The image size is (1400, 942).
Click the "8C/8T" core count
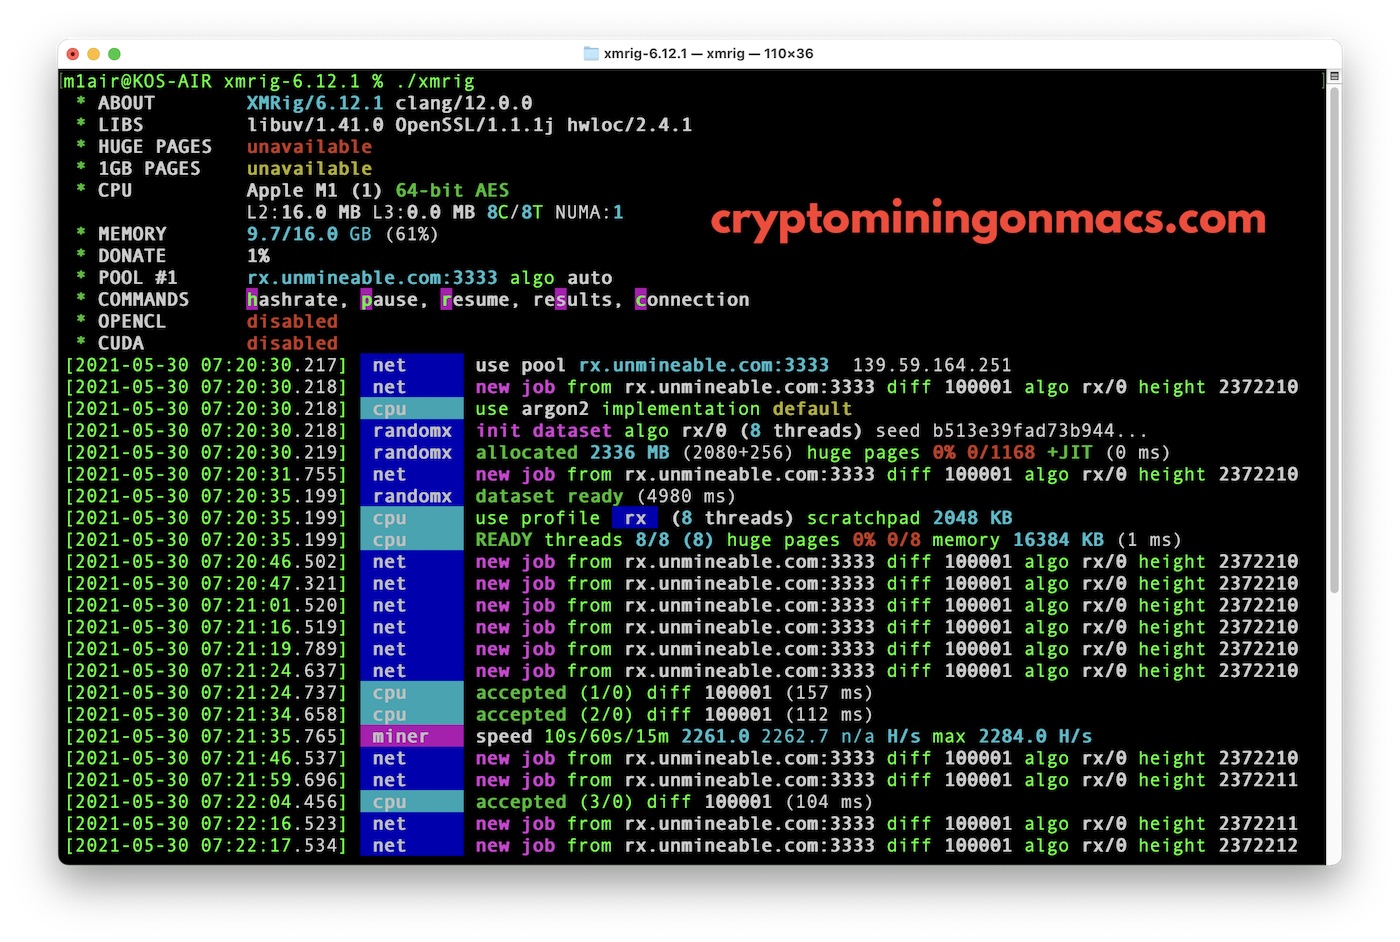[x=515, y=212]
